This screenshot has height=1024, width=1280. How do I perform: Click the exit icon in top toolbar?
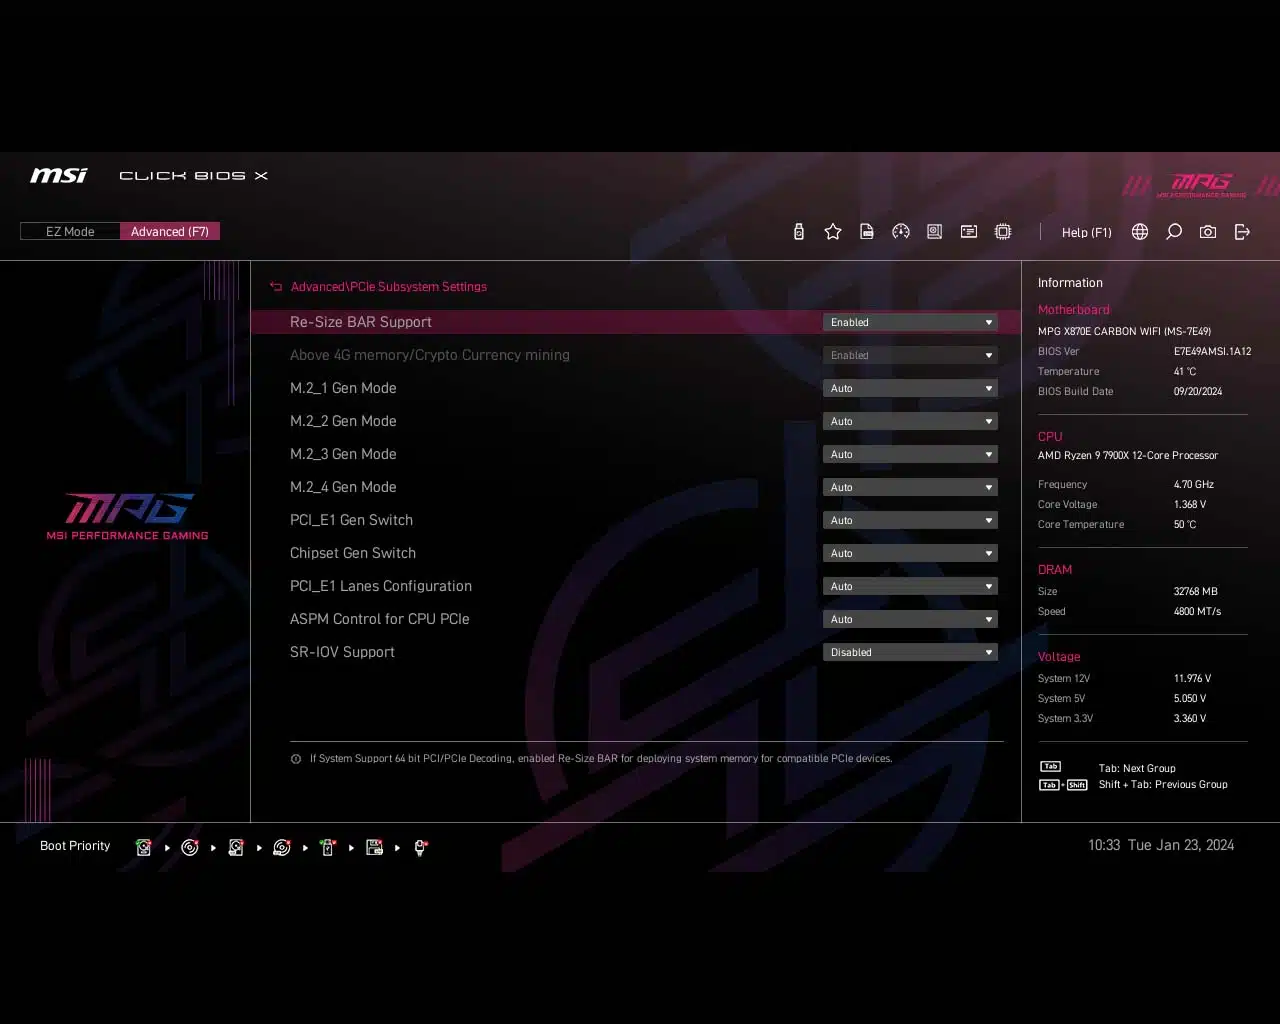pyautogui.click(x=1242, y=232)
